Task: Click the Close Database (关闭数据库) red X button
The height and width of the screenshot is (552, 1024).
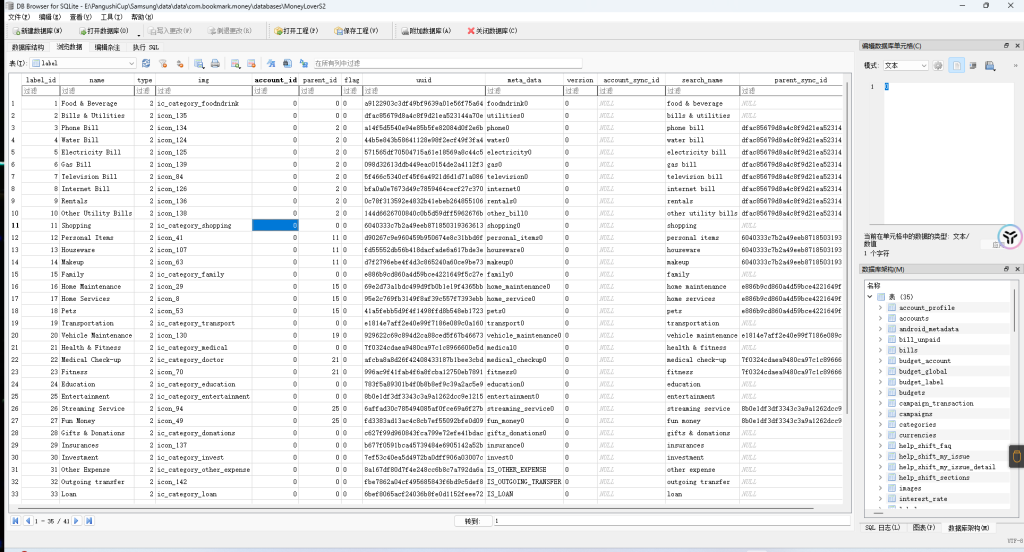Action: [492, 31]
